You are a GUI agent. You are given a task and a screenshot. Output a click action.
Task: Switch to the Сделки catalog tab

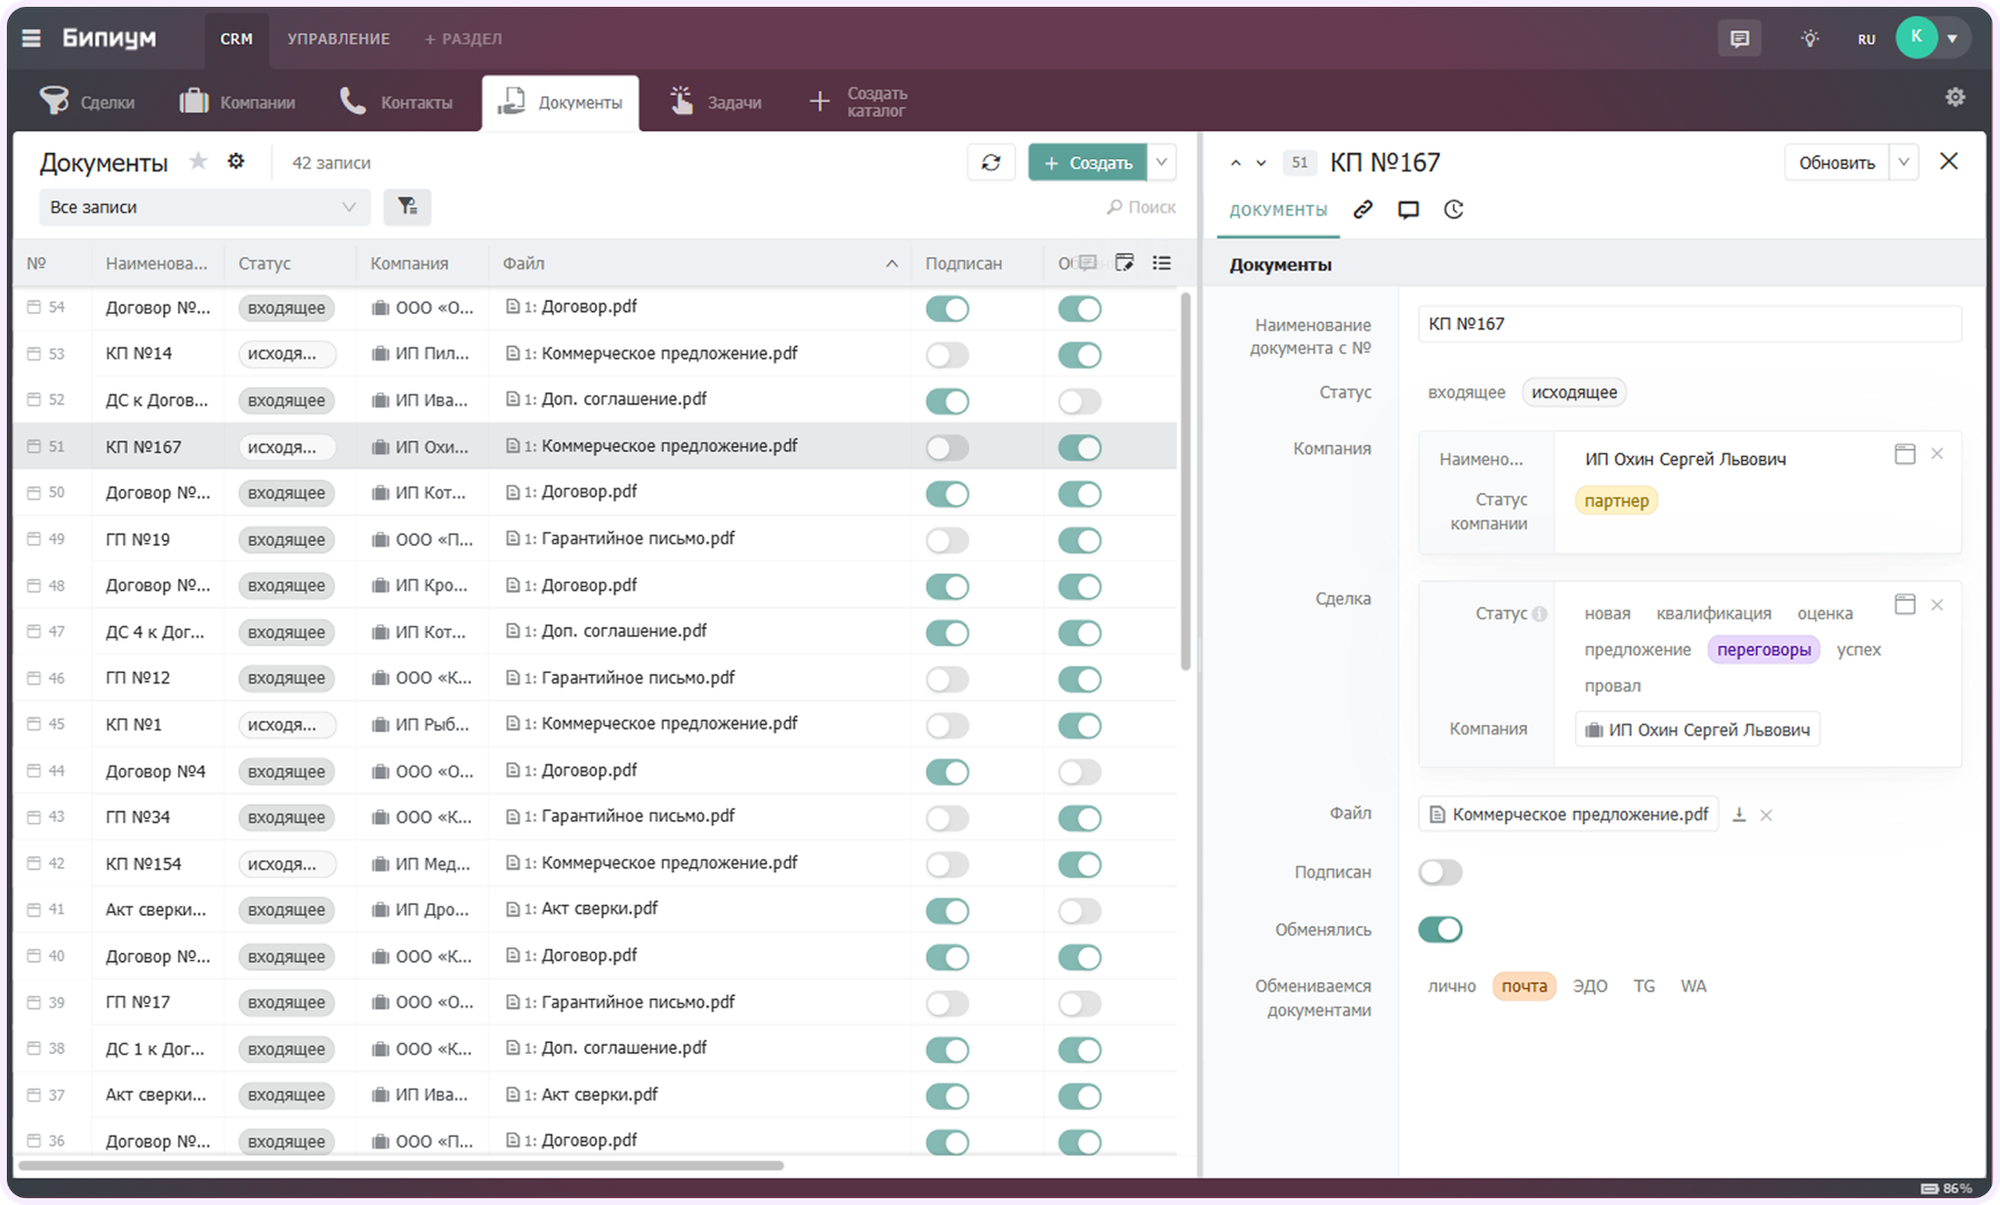(87, 102)
